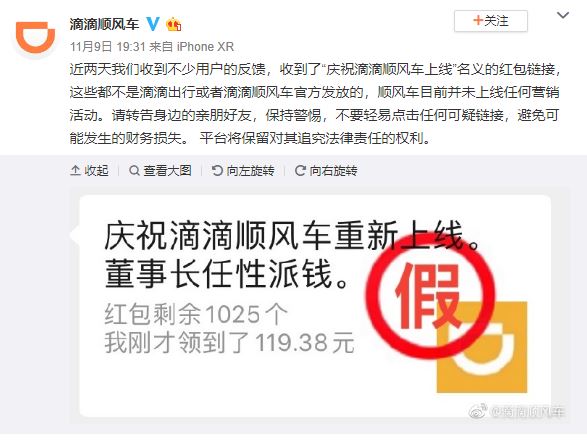Click the crown membership badge icon
The width and height of the screenshot is (587, 441).
[173, 24]
